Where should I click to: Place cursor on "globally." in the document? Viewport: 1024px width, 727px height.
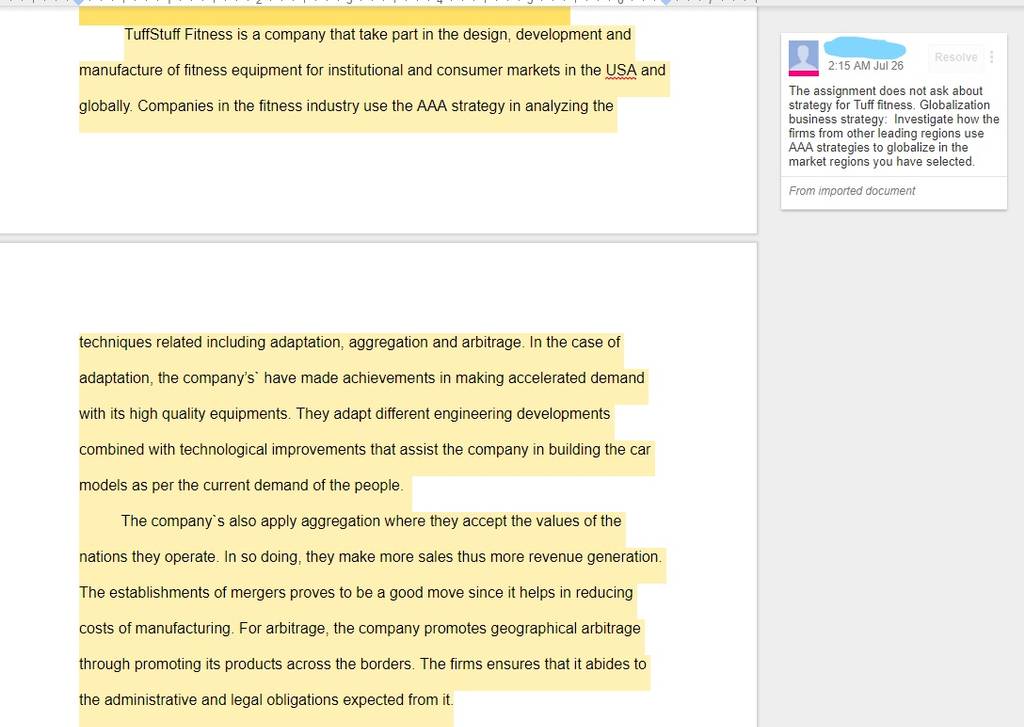(106, 106)
